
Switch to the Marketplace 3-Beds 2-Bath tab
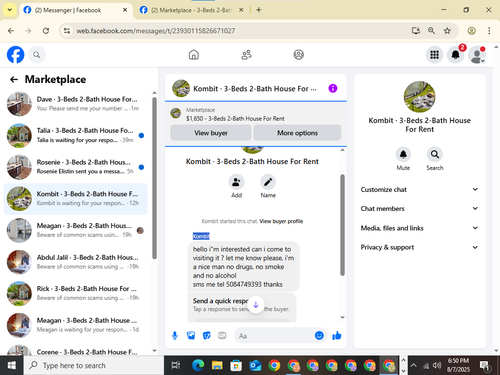click(x=191, y=10)
